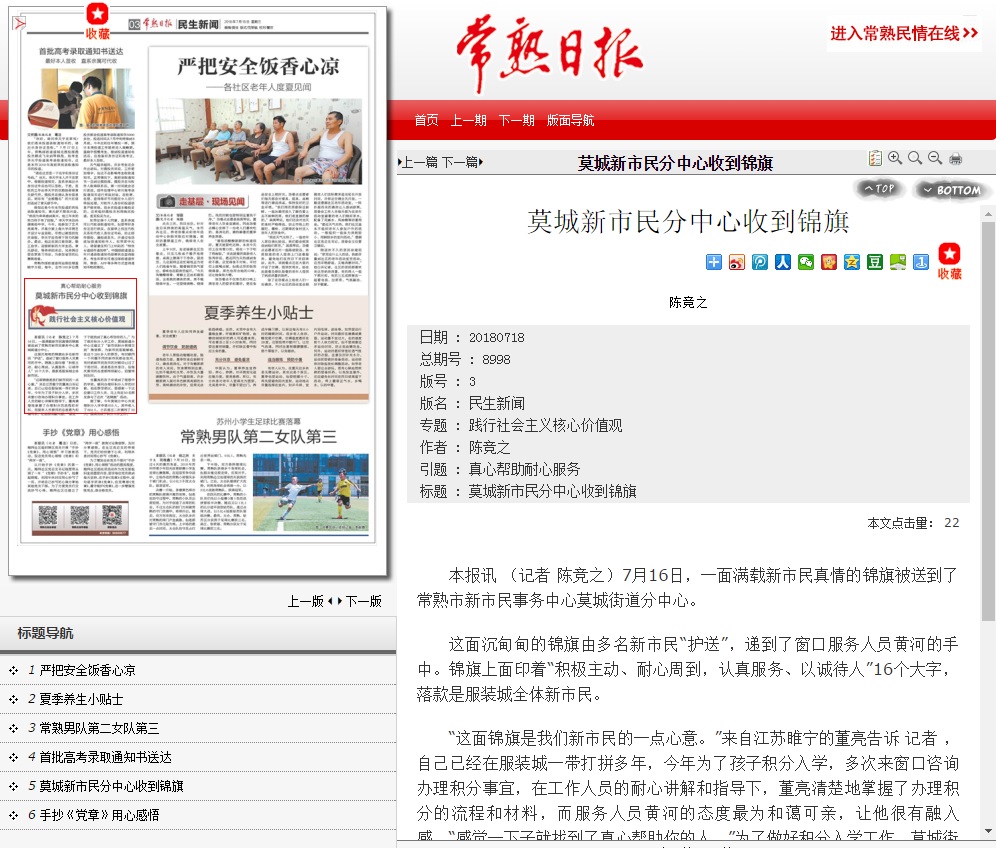Open the blue plus share-more icon
Viewport: 996px width, 848px height.
[x=714, y=262]
